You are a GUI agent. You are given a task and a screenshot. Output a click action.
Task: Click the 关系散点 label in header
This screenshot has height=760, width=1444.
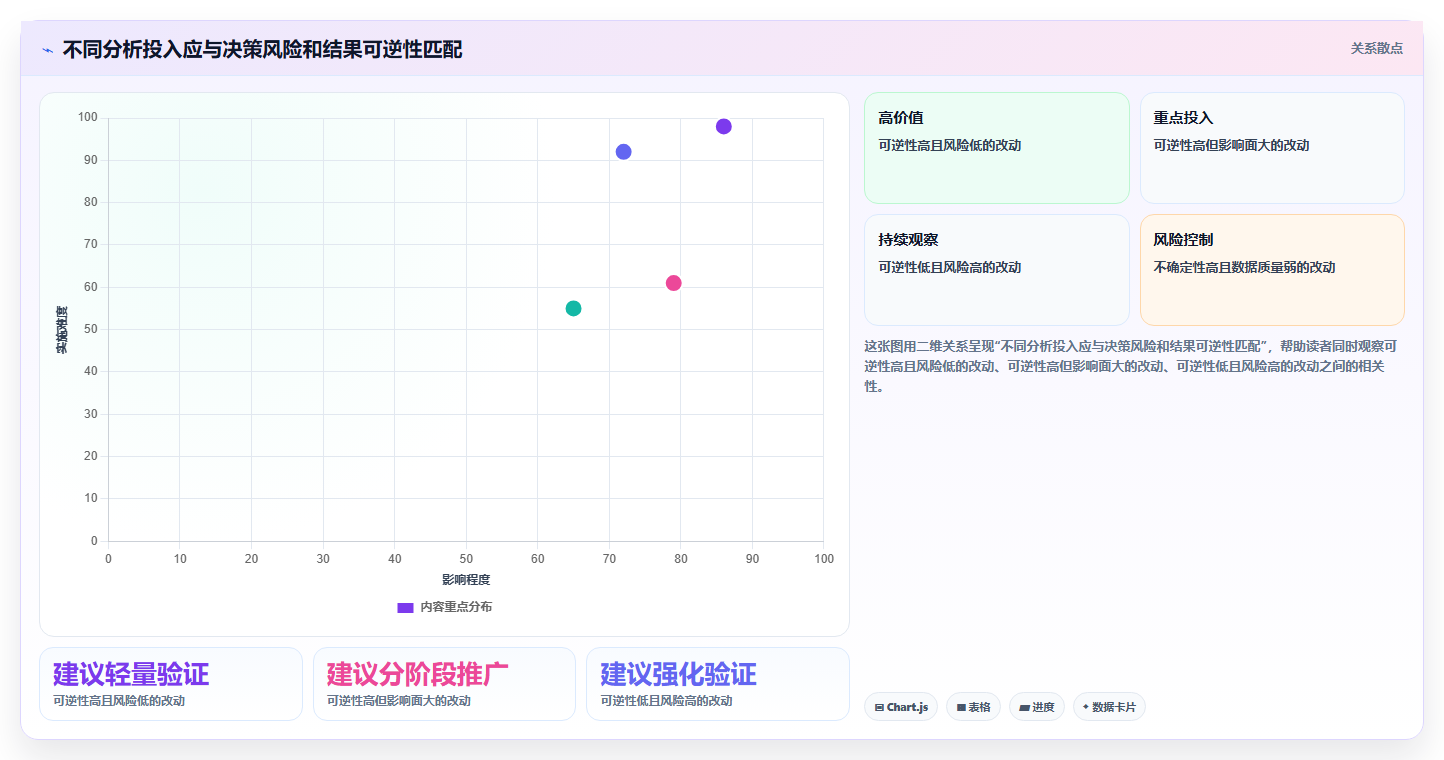point(1376,48)
